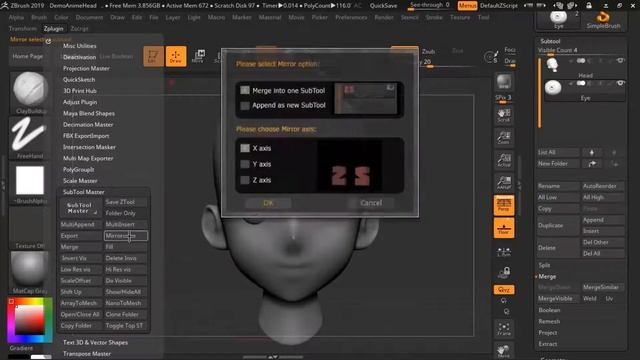
Task: Expand the Misc Utilities plugin section
Action: [80, 46]
